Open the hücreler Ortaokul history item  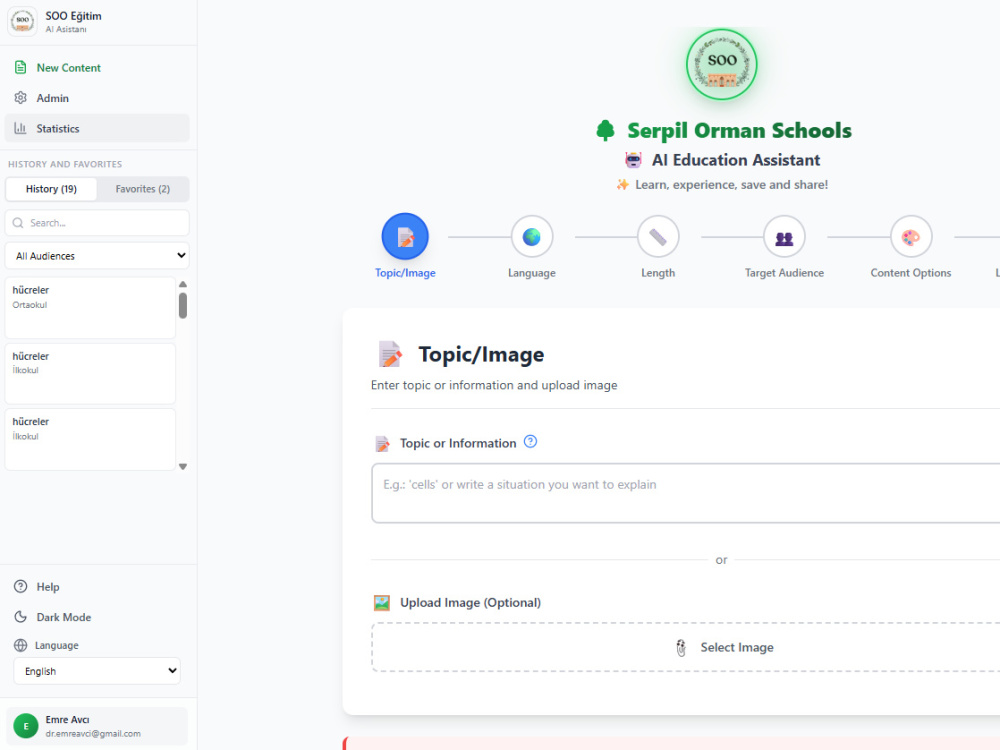click(90, 307)
